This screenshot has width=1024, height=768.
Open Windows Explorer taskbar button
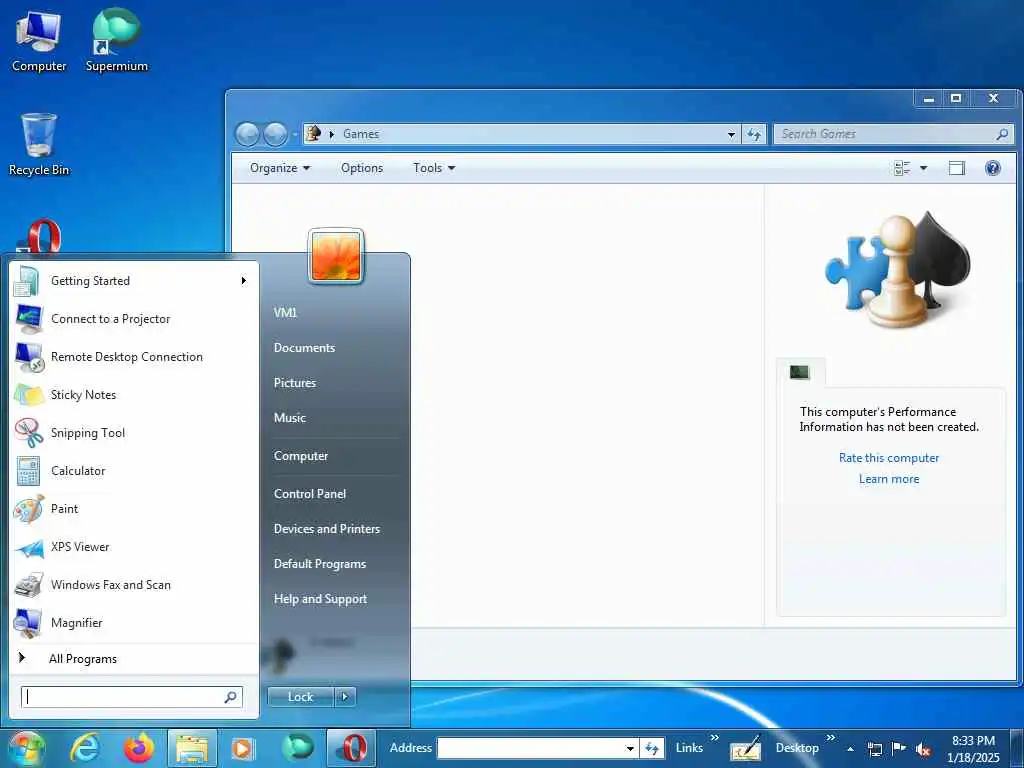[192, 748]
